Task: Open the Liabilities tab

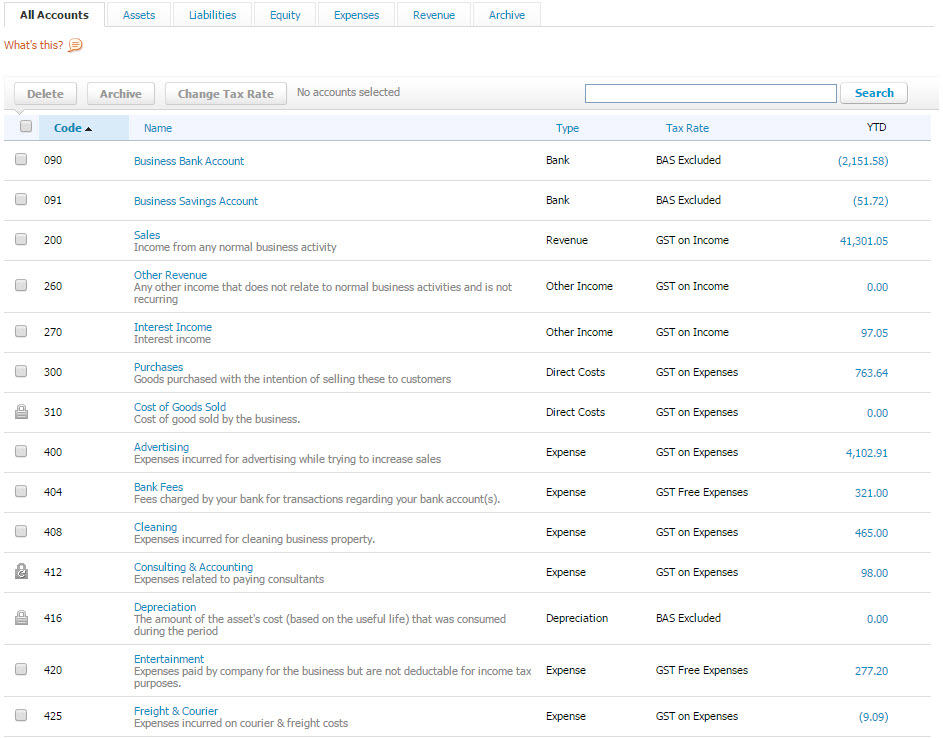Action: (212, 14)
